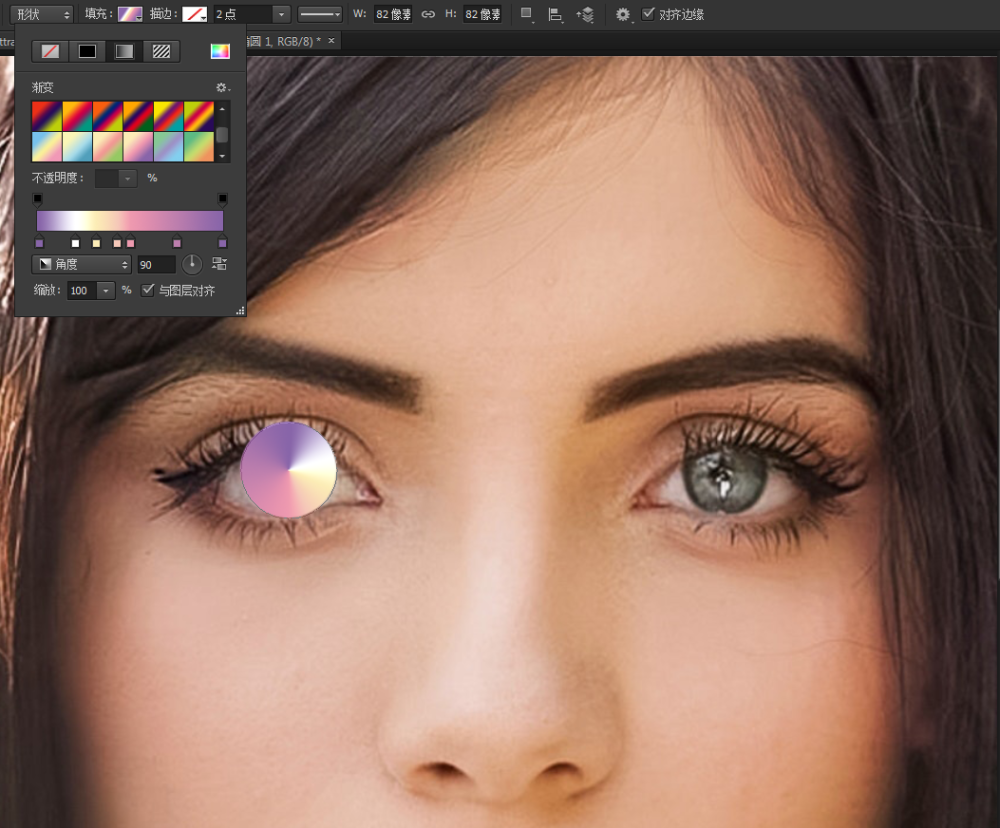1000x828 pixels.
Task: Expand the 不透明度 opacity dropdown arrow
Action: click(x=128, y=179)
